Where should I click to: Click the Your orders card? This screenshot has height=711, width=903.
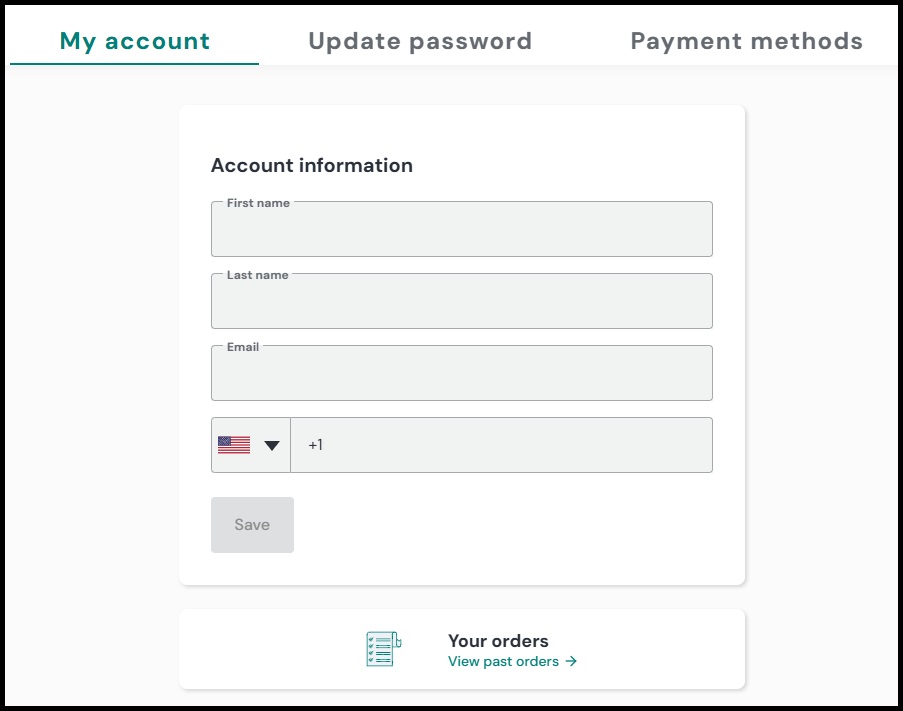click(x=461, y=648)
